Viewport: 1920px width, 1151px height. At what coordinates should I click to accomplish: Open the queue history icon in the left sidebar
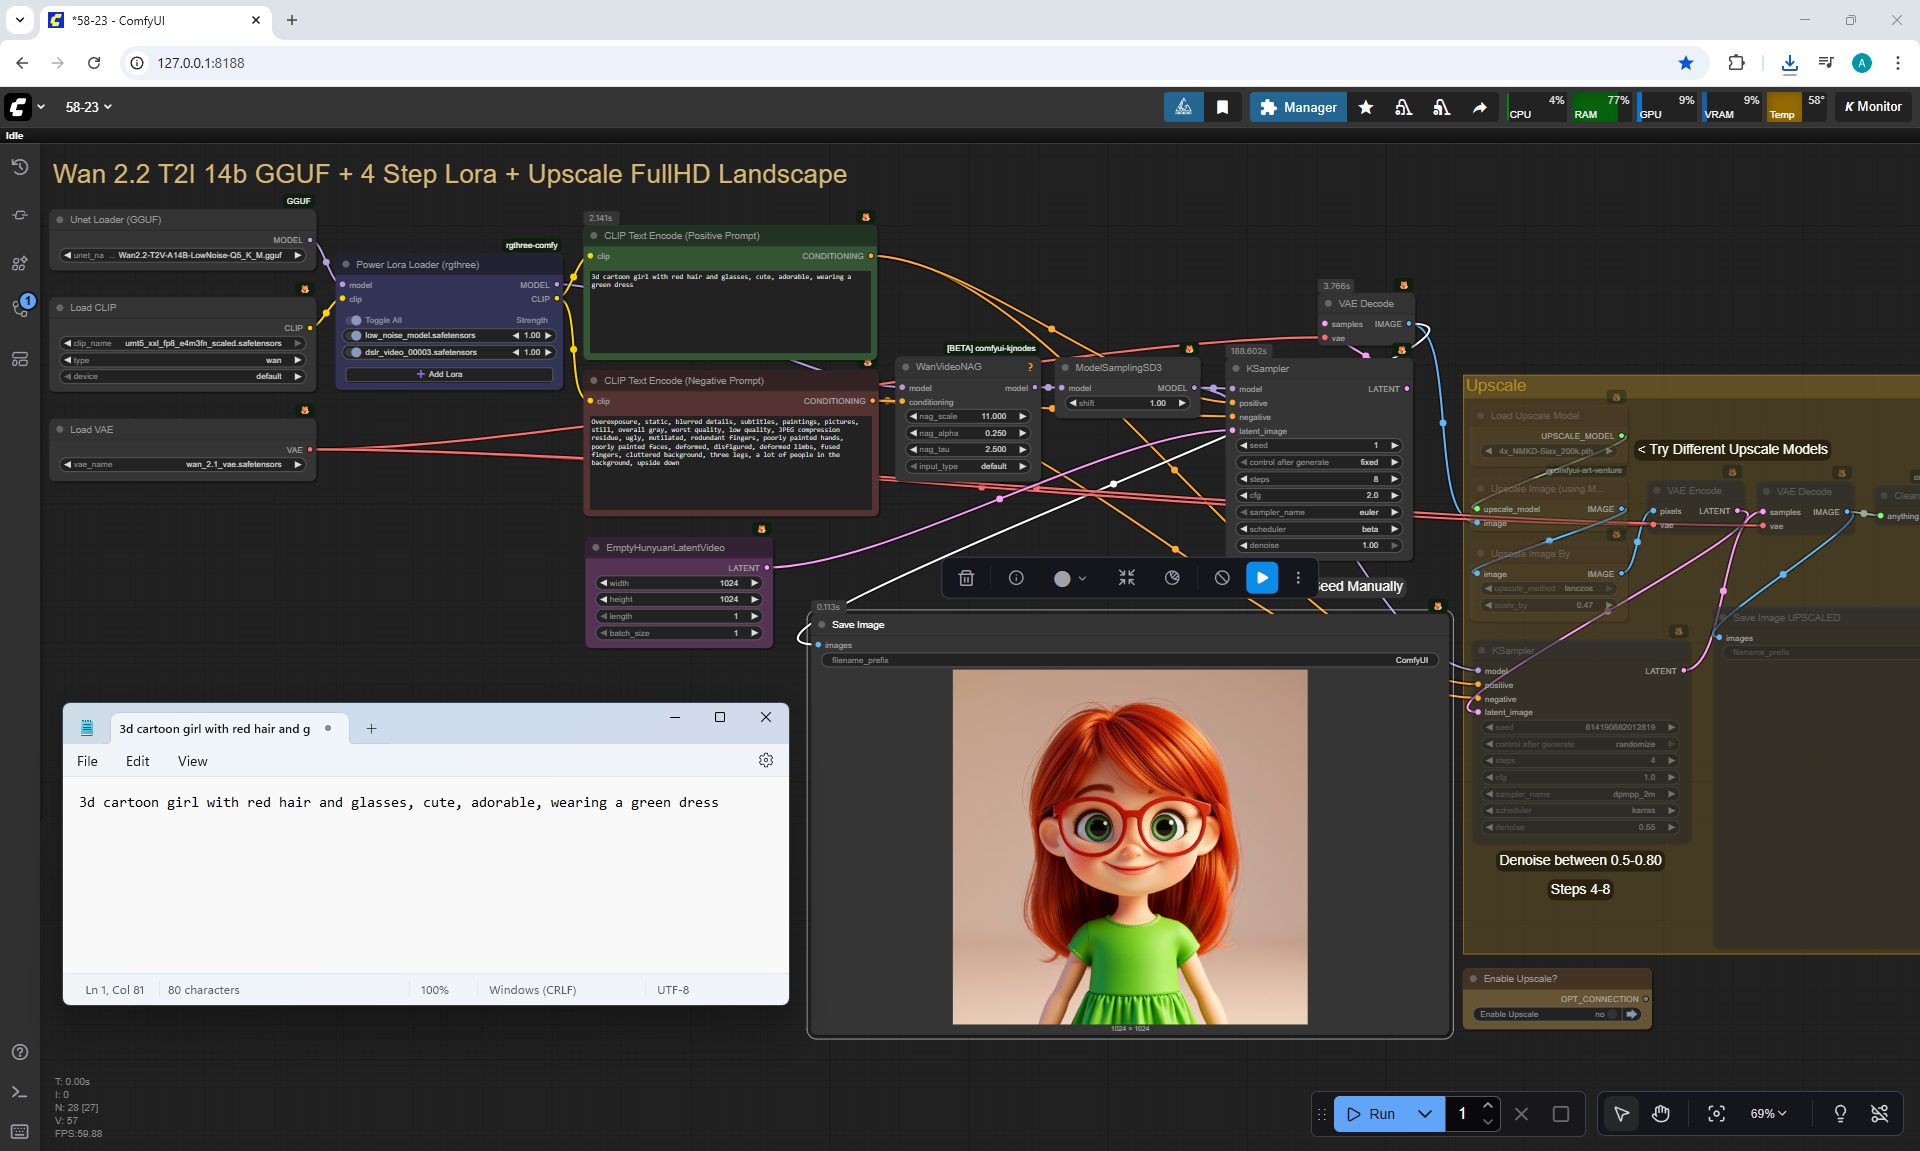[x=20, y=167]
